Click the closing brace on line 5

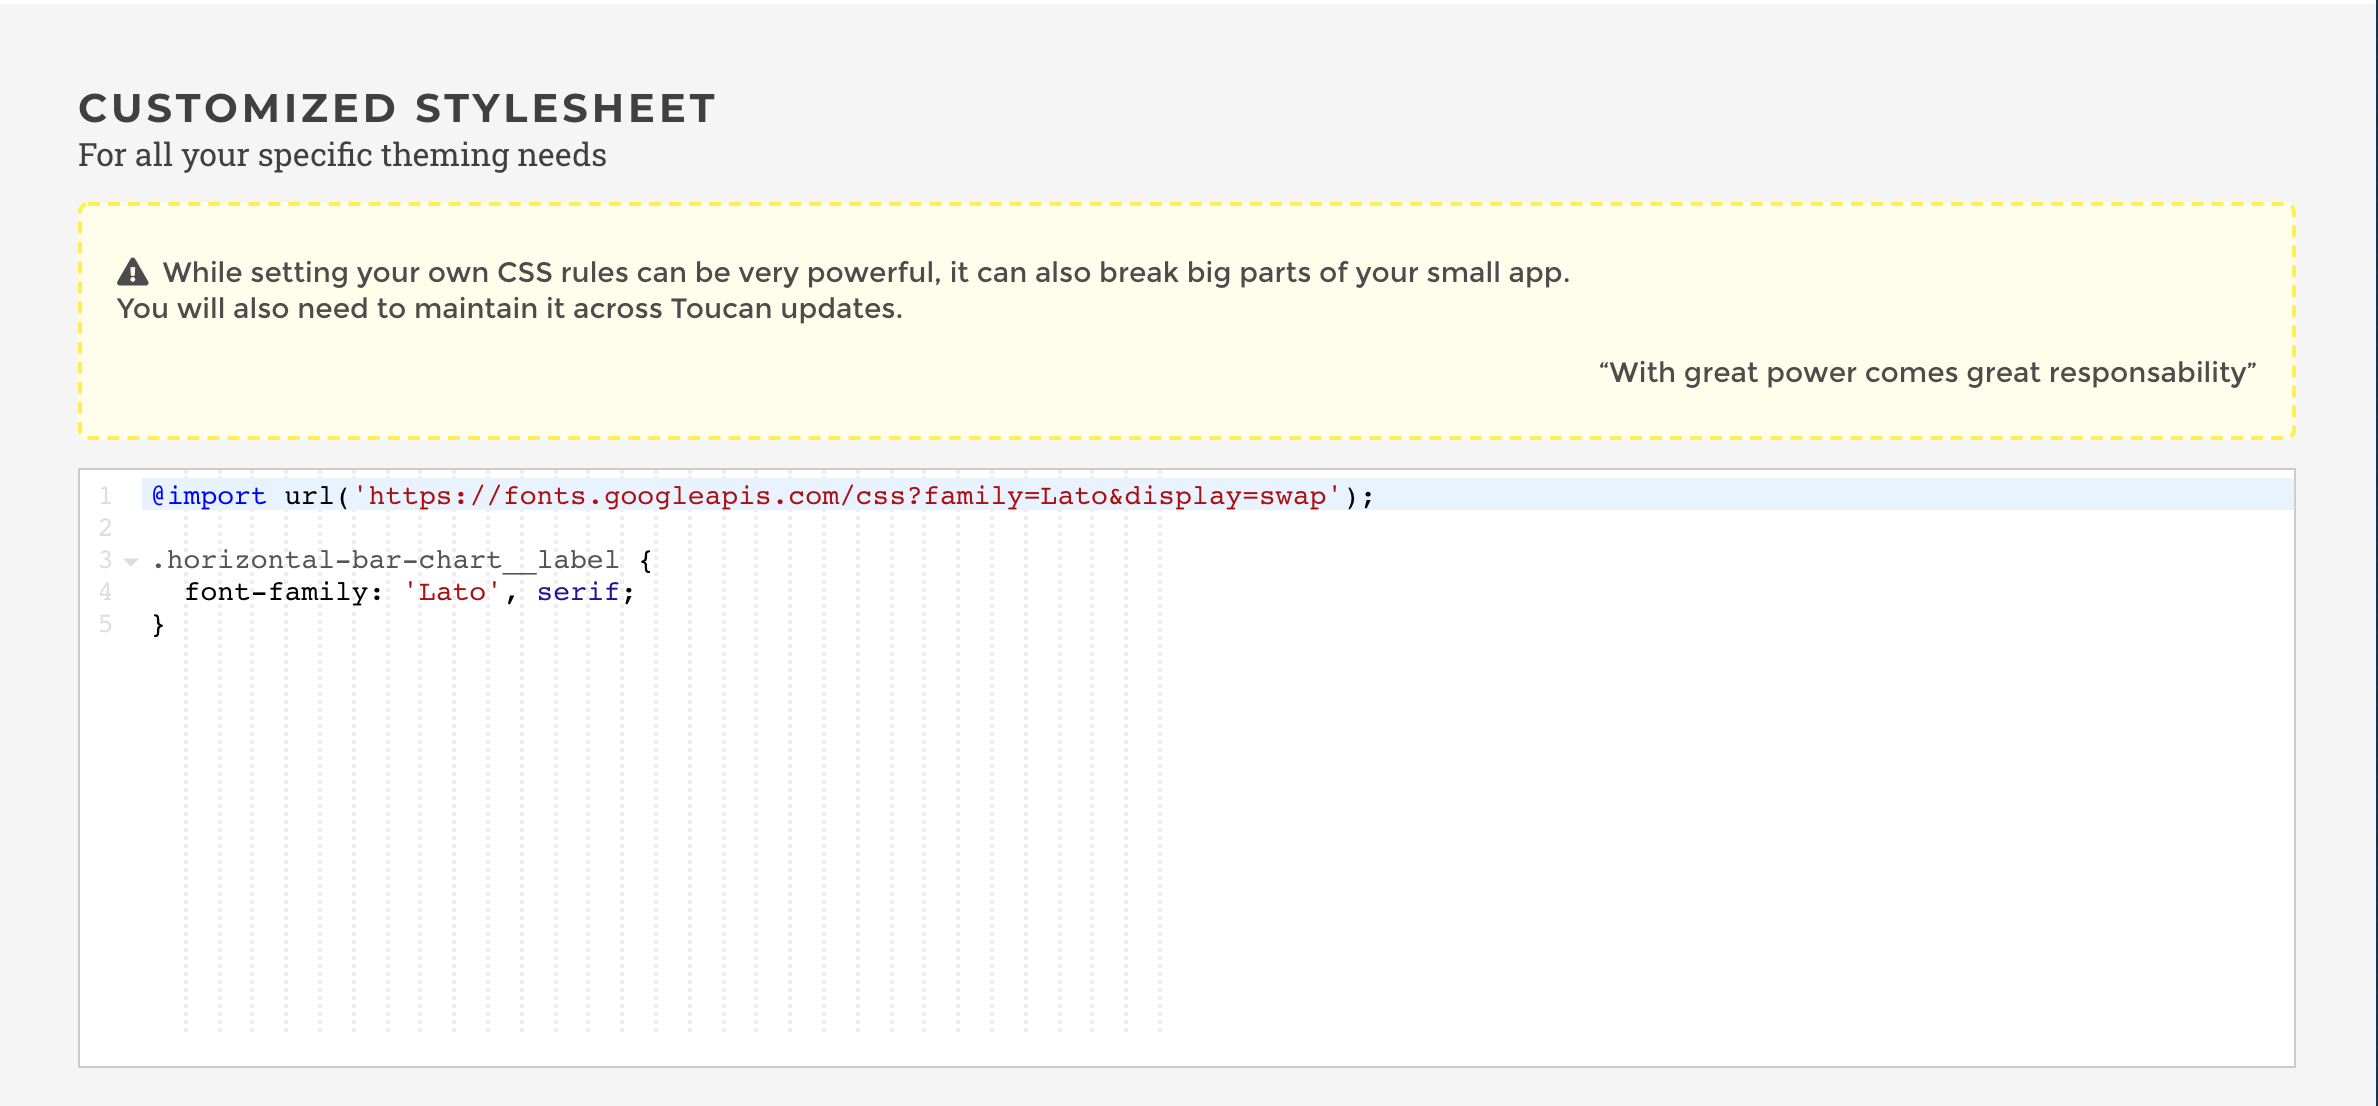tap(158, 625)
